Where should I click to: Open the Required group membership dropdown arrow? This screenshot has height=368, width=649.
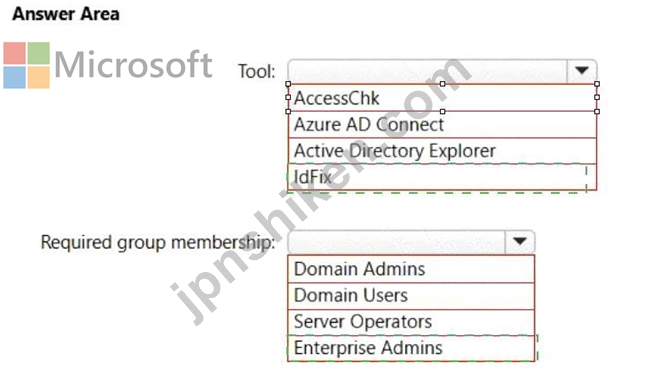pos(520,241)
